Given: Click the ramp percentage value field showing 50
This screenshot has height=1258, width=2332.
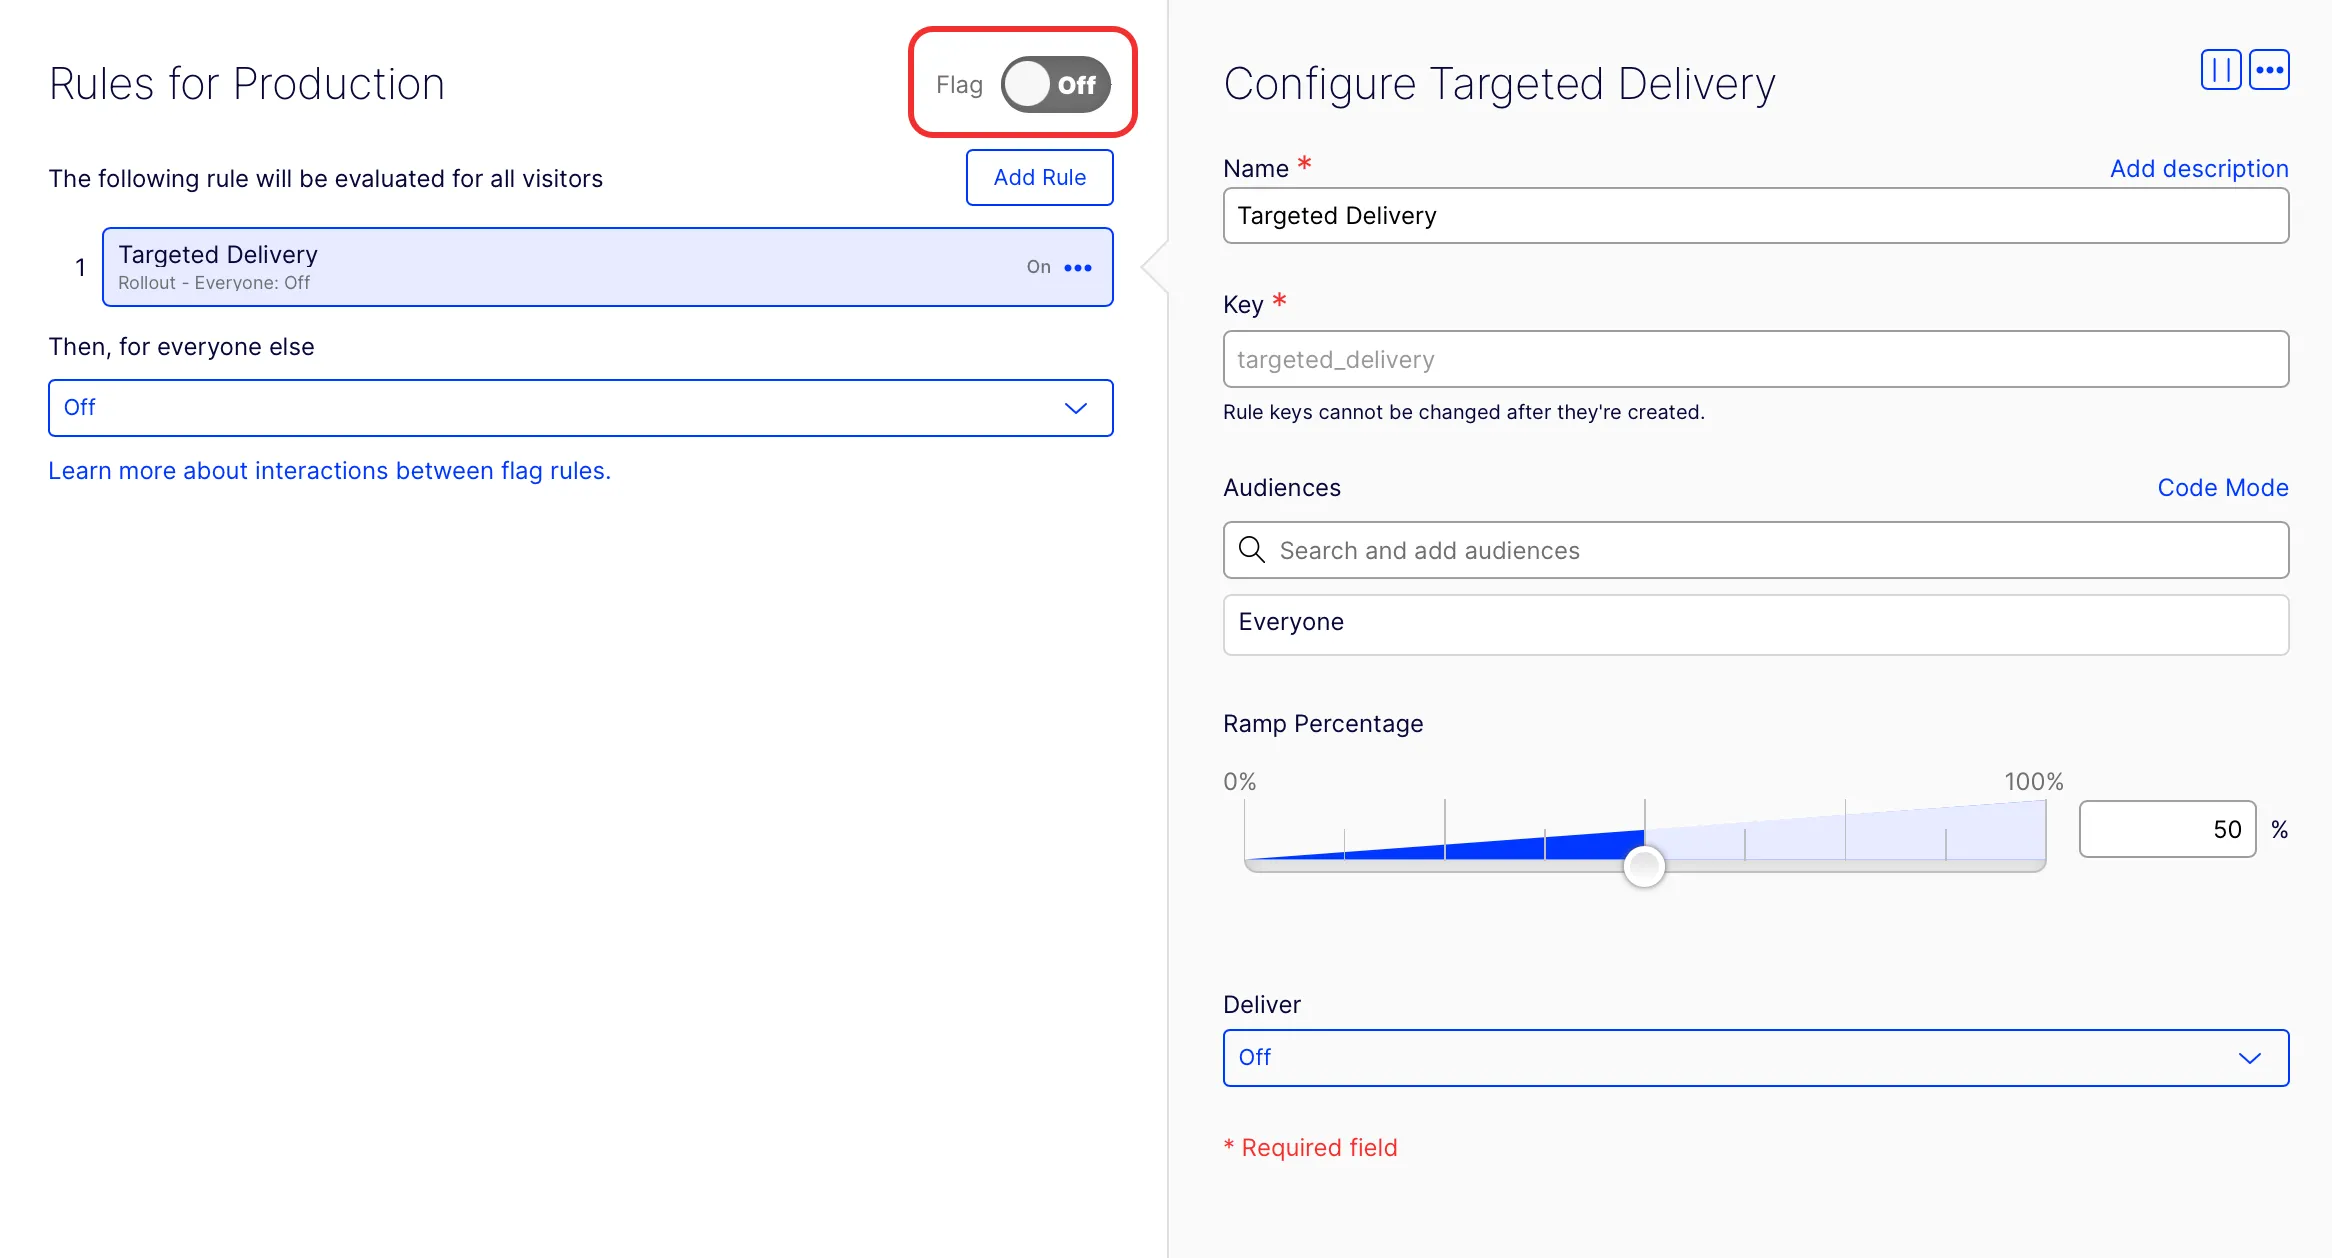Looking at the screenshot, I should point(2167,829).
